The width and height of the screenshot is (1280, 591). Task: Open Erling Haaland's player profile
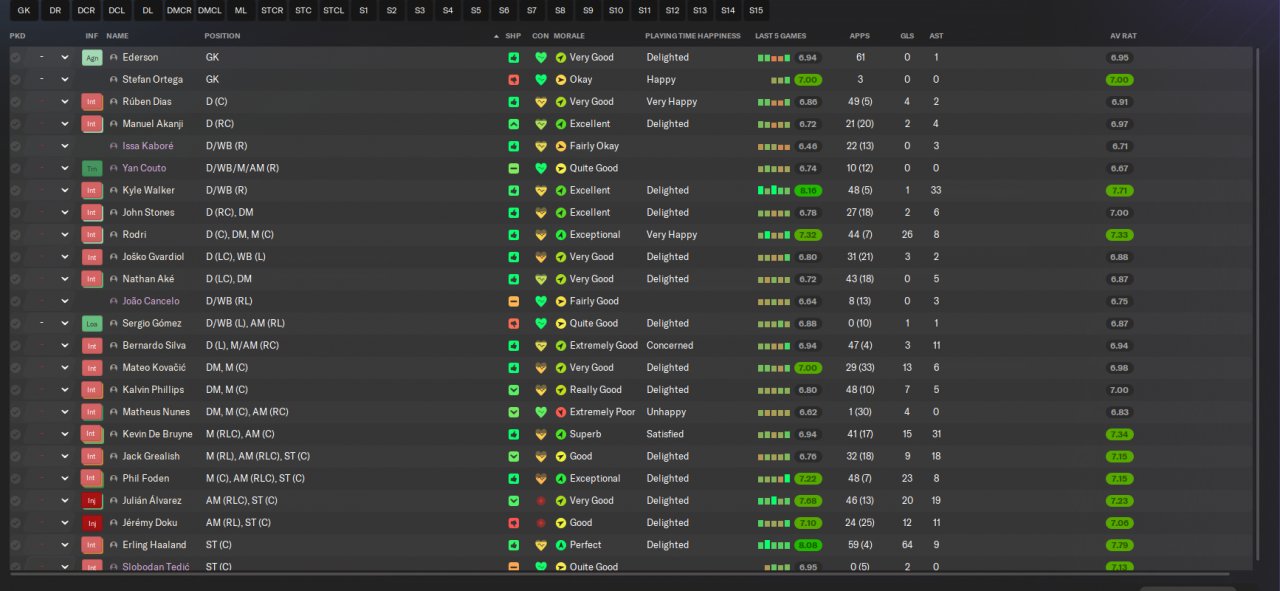154,545
